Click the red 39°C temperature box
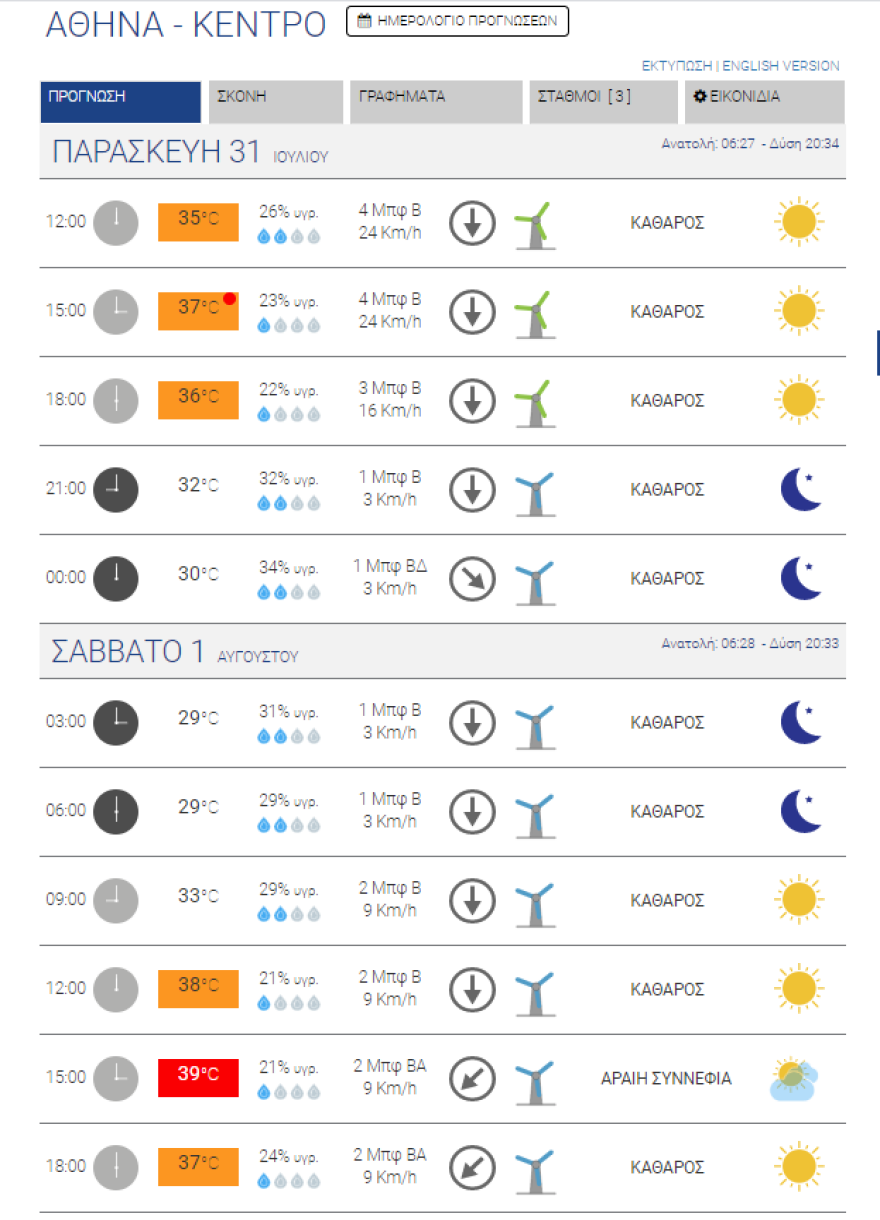Image resolution: width=880 pixels, height=1220 pixels. click(198, 1077)
